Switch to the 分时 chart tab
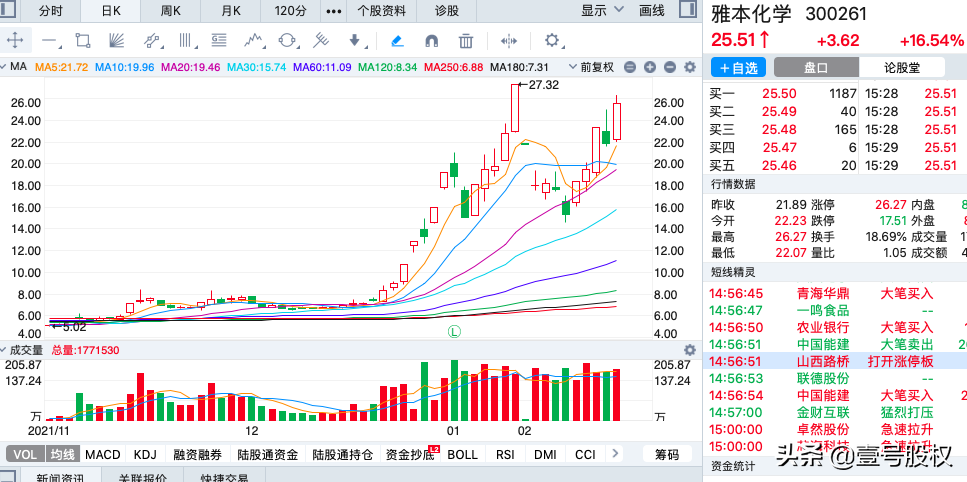This screenshot has height=482, width=967. [51, 10]
